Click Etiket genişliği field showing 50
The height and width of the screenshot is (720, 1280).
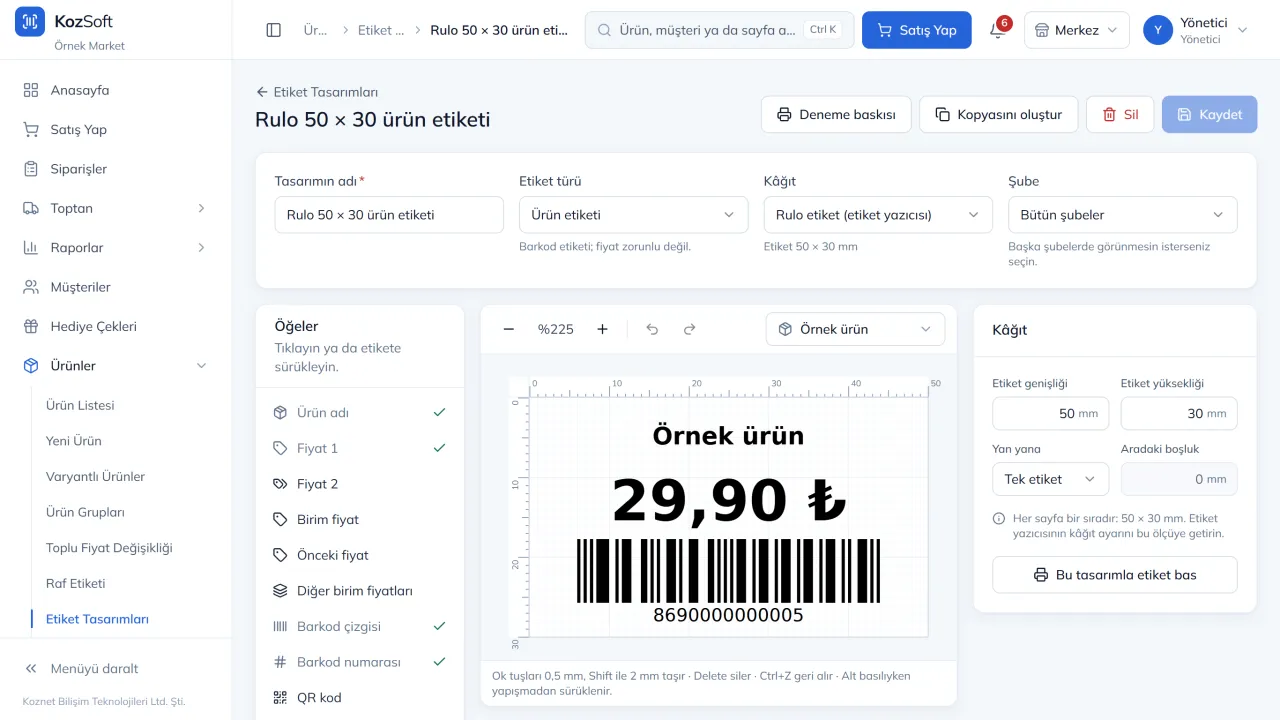pos(1050,413)
